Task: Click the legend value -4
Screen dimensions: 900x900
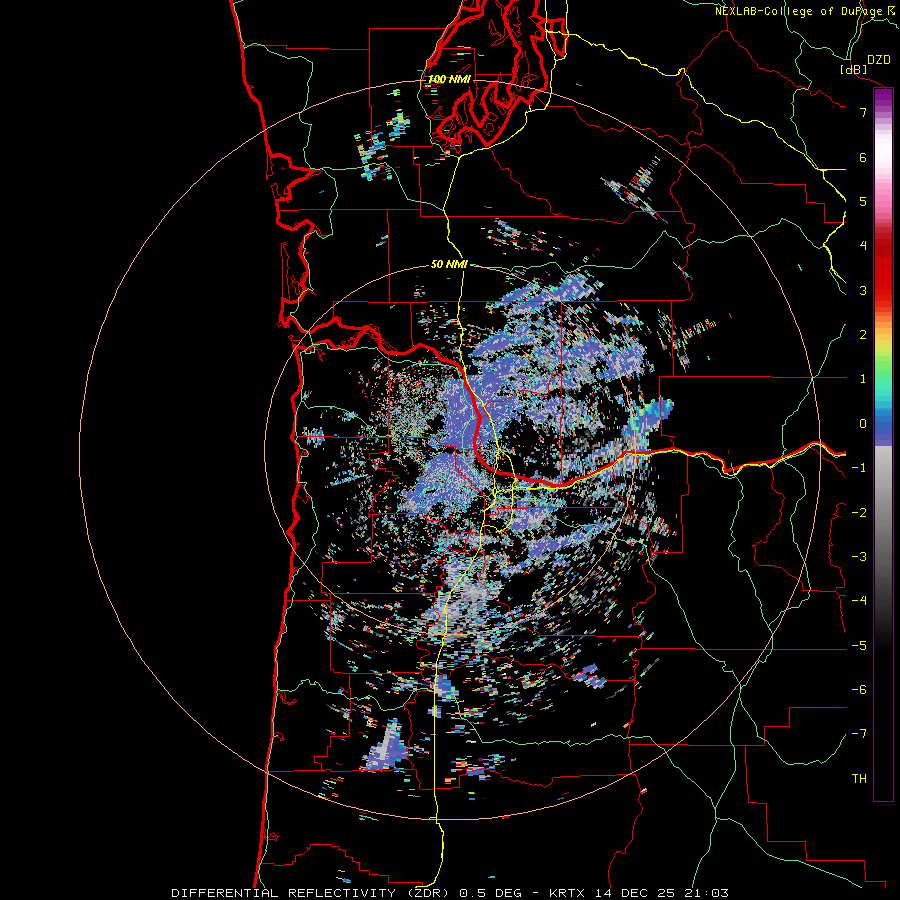Action: coord(859,600)
